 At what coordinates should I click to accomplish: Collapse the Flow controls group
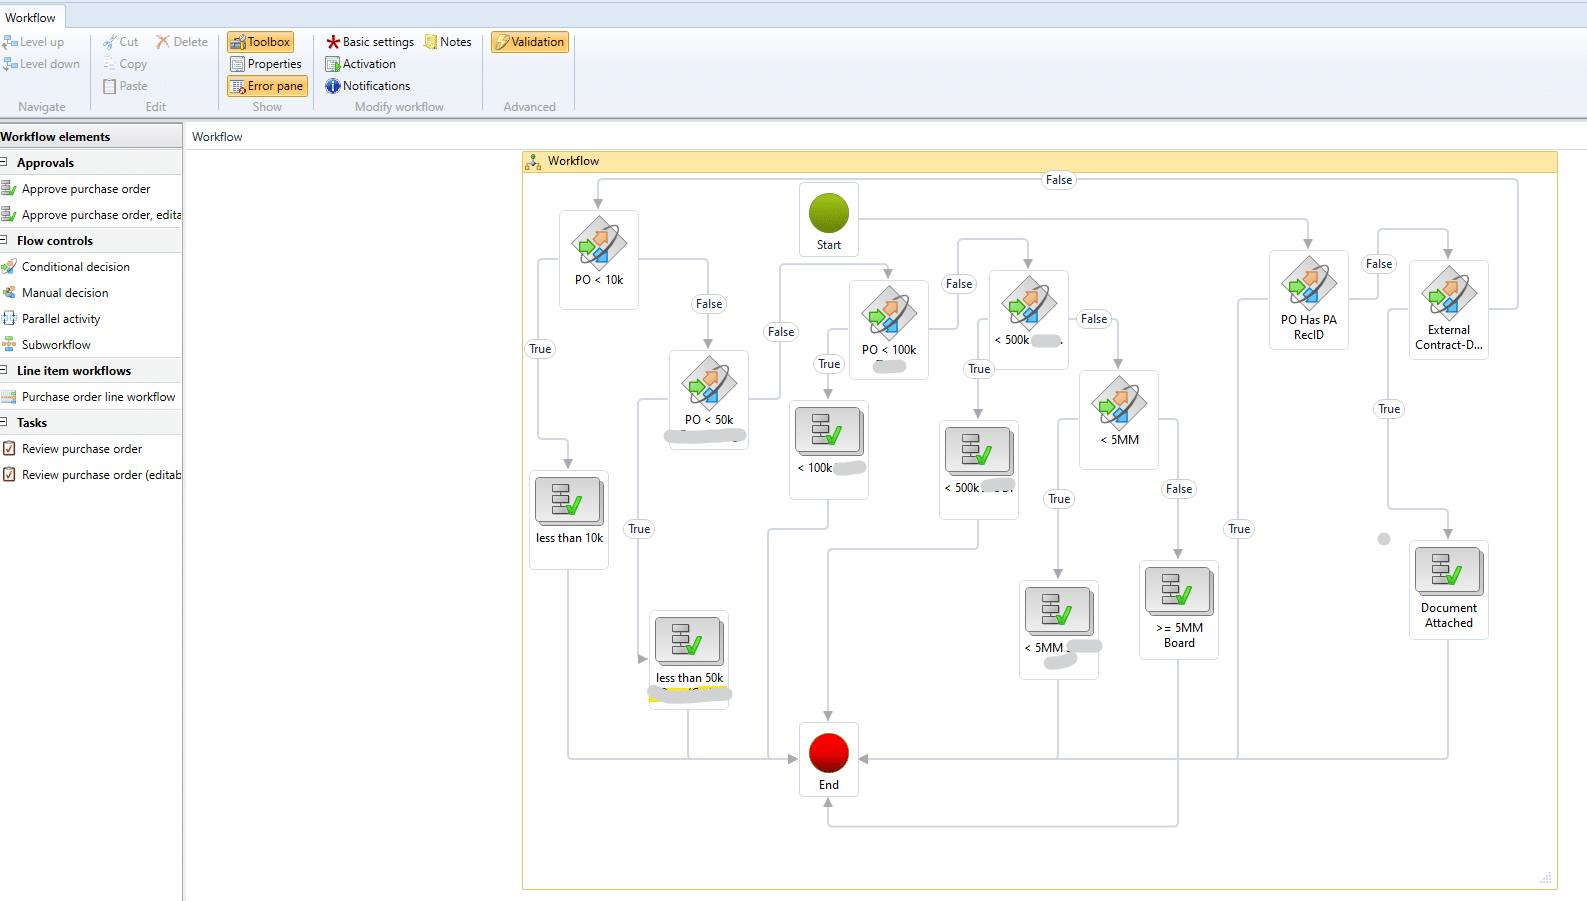[5, 240]
